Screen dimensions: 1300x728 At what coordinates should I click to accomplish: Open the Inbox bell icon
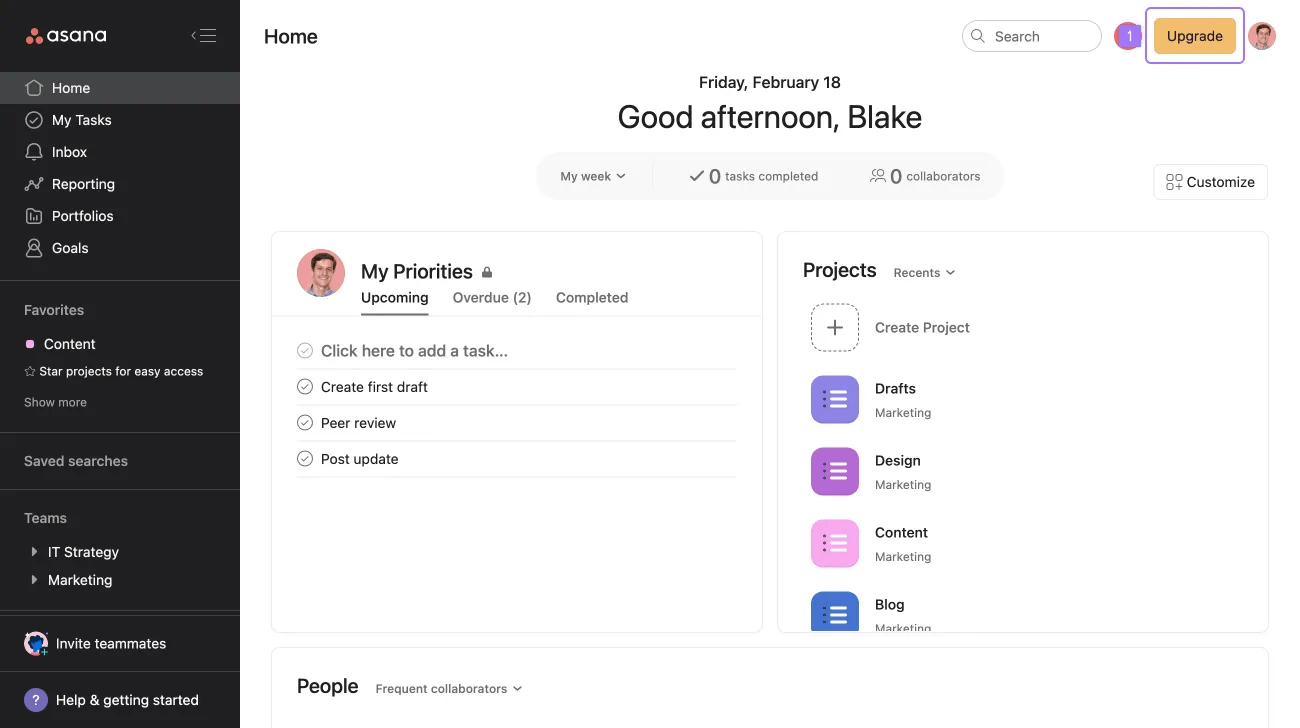coord(34,152)
